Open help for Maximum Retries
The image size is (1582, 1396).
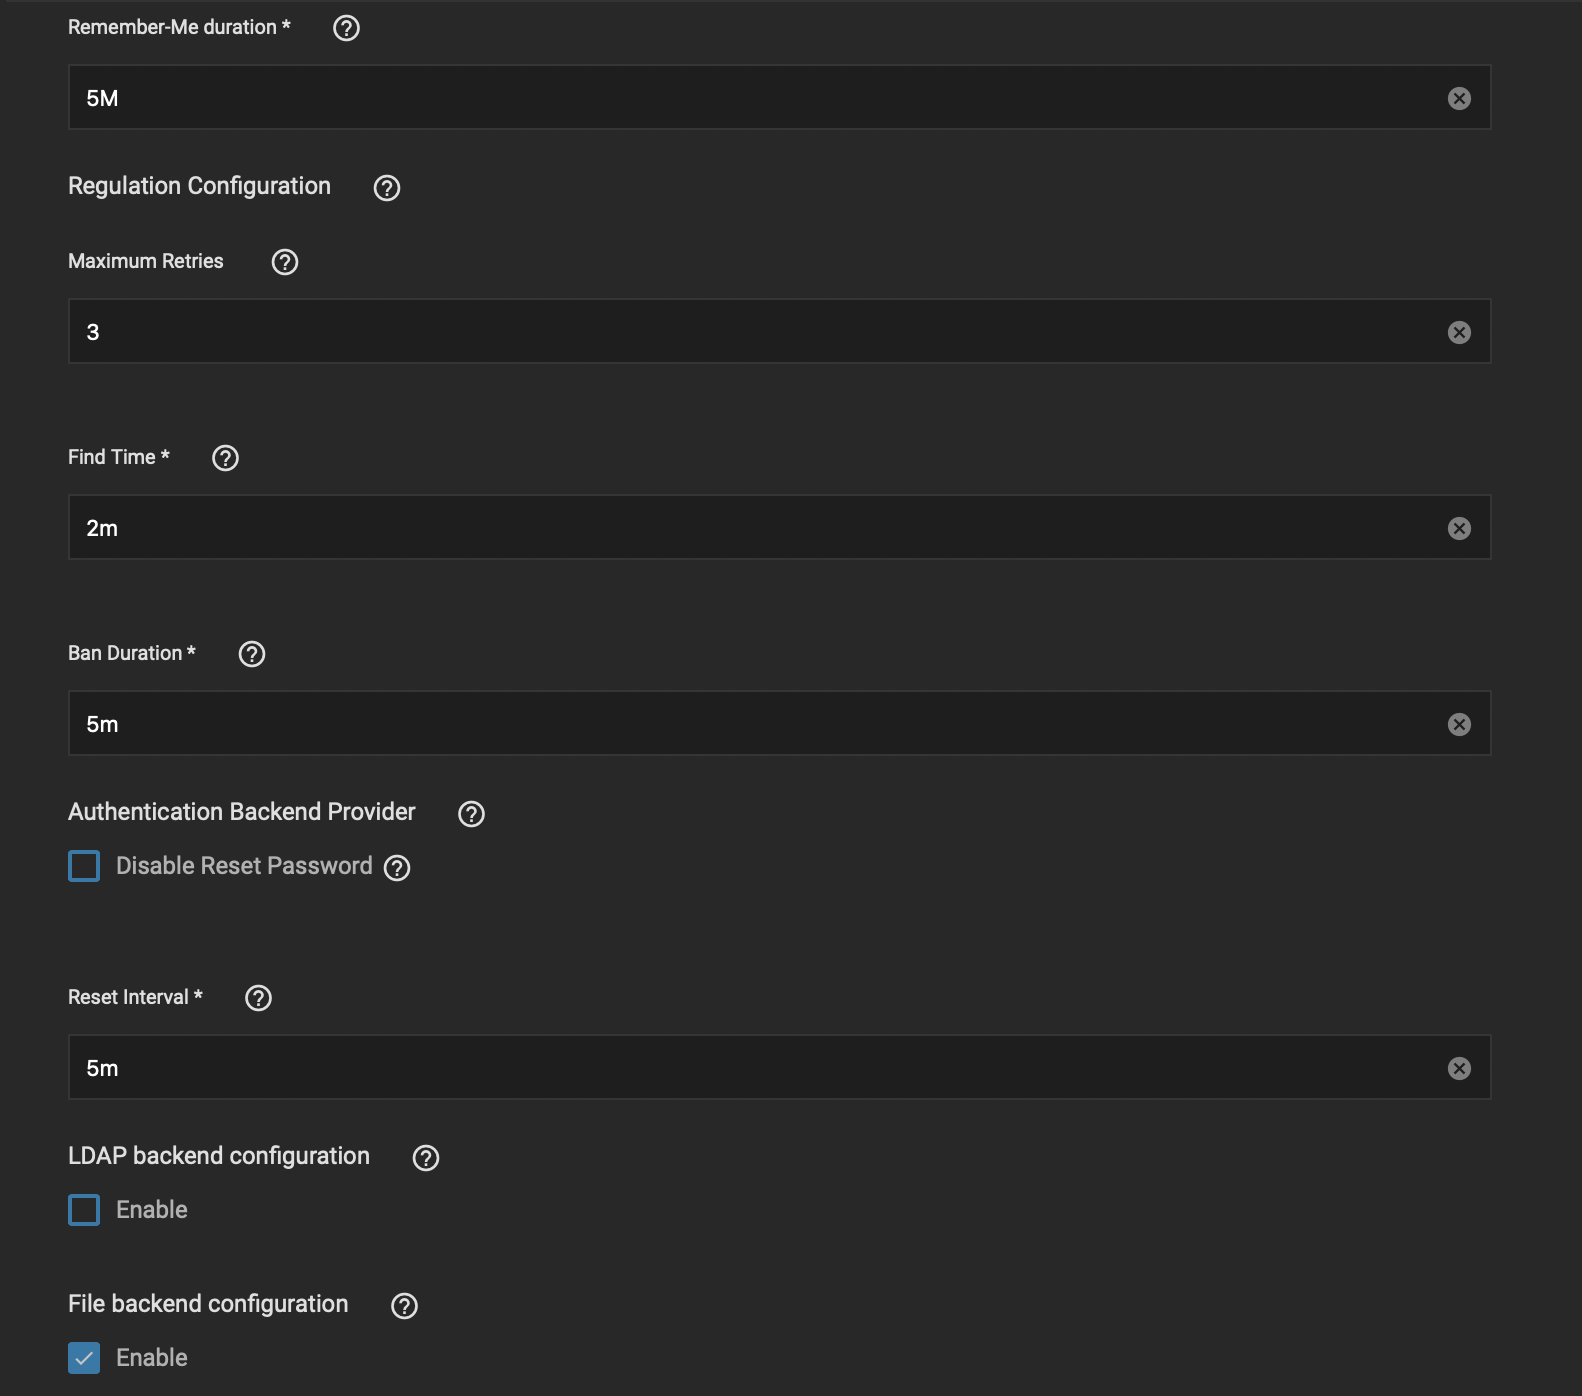point(284,262)
